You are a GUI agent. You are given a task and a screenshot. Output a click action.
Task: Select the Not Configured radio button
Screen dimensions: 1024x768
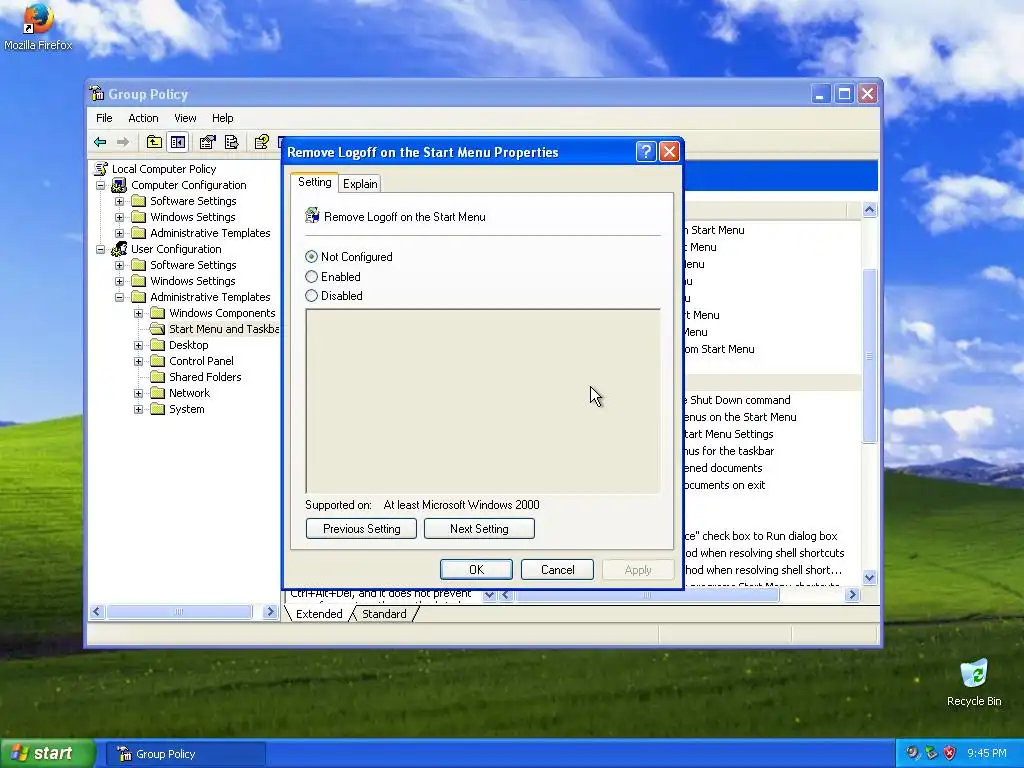pyautogui.click(x=312, y=257)
